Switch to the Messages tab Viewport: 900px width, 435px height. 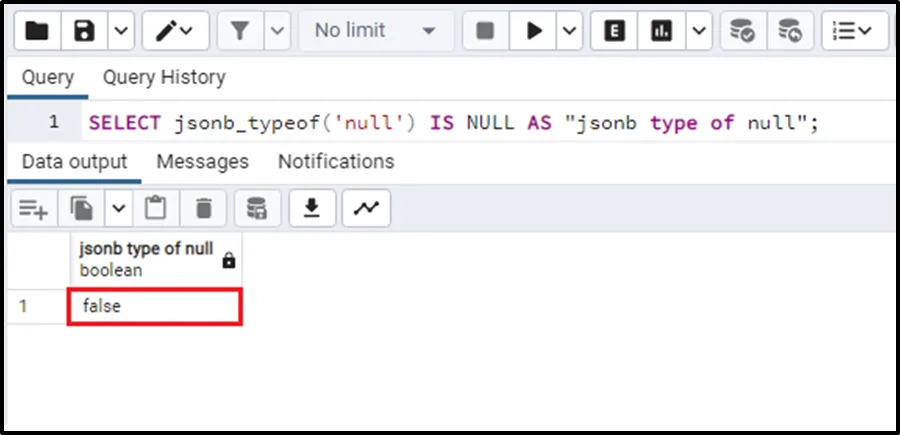pyautogui.click(x=202, y=161)
